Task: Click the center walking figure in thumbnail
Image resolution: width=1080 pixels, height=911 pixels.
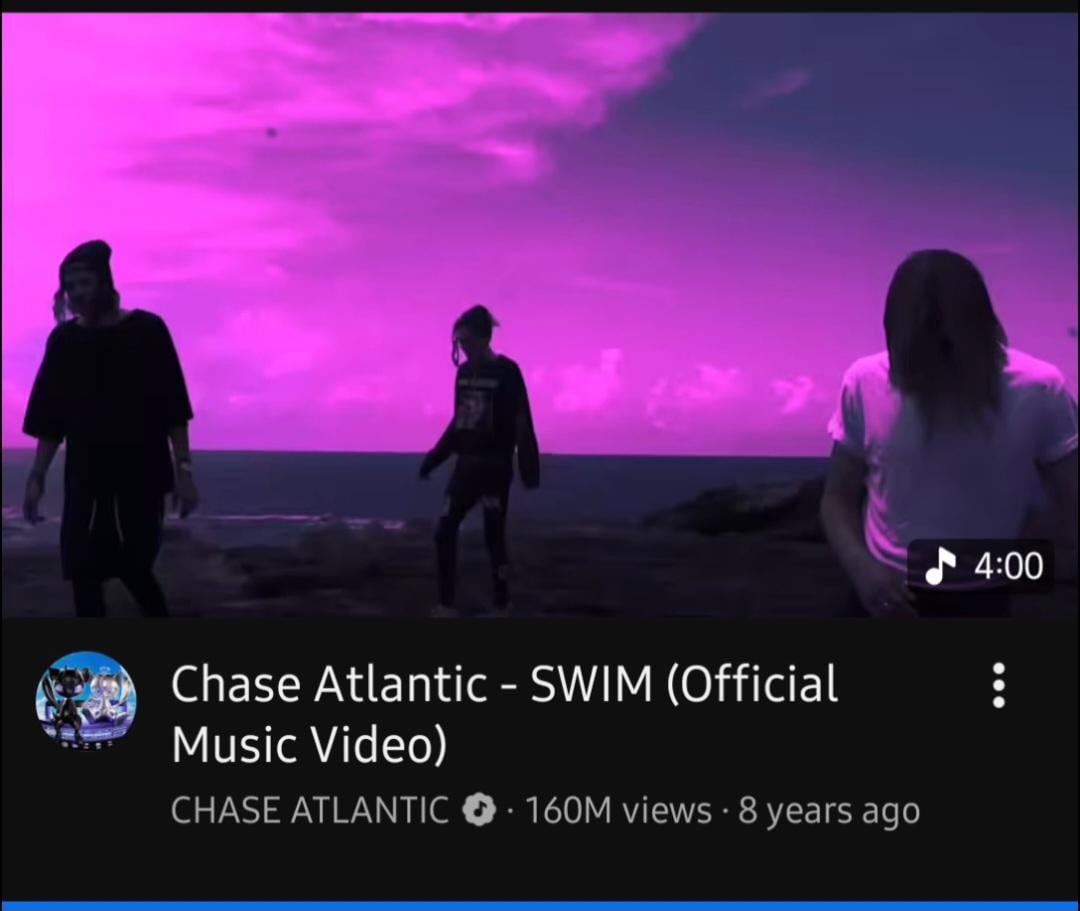Action: tap(480, 460)
